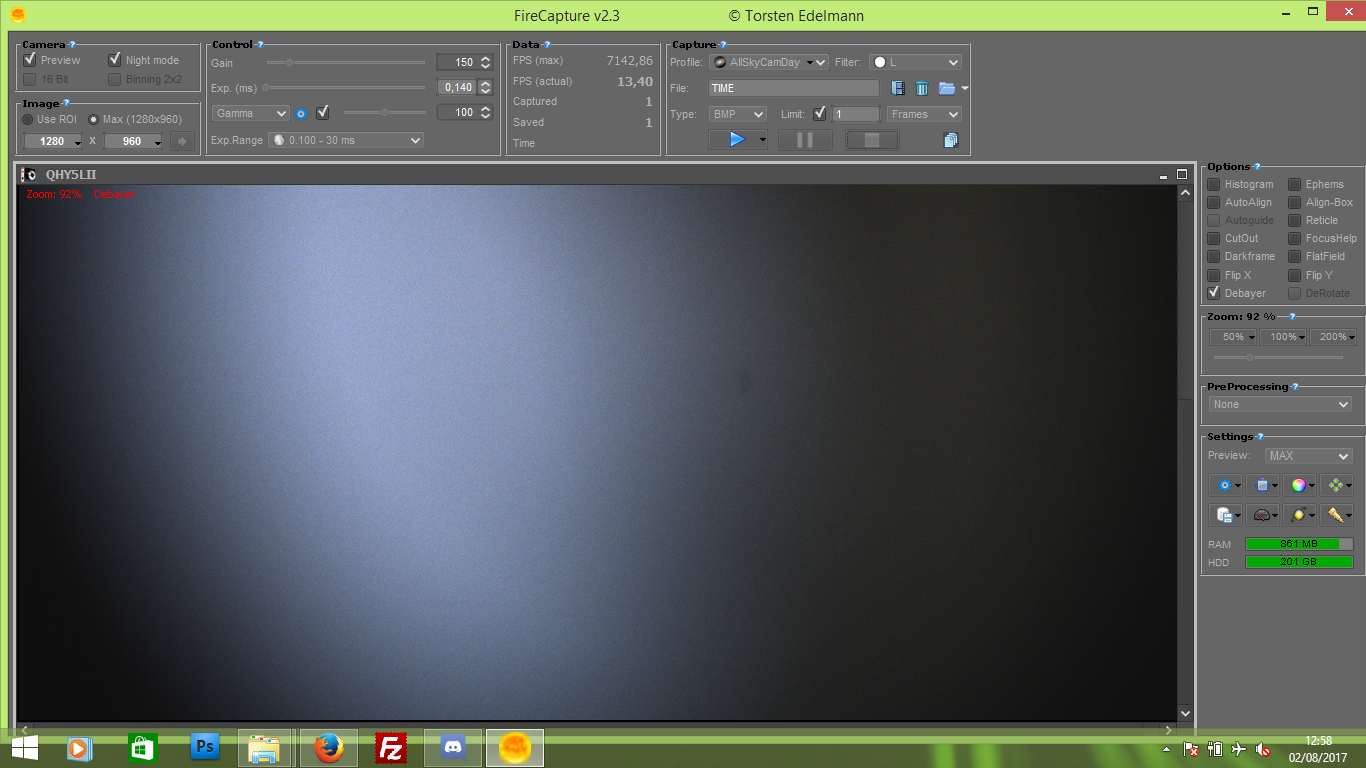1366x768 pixels.
Task: Open the speedometer gauge settings icon
Action: (1262, 515)
